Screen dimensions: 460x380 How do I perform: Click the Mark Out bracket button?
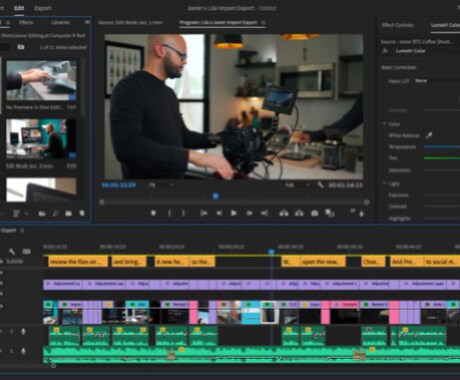coord(183,213)
